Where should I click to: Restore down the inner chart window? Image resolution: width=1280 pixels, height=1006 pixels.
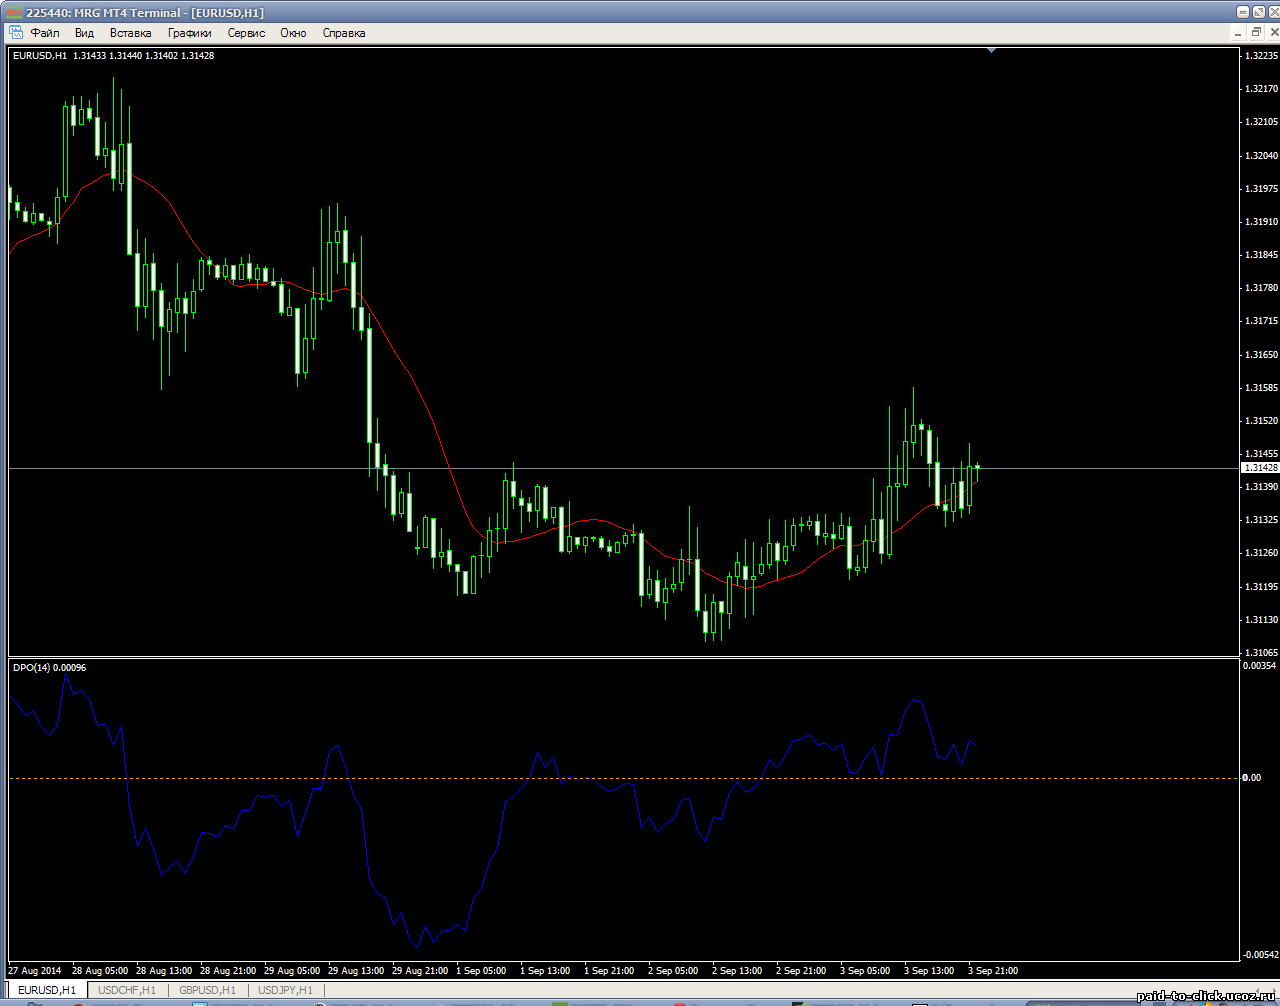tap(1256, 33)
